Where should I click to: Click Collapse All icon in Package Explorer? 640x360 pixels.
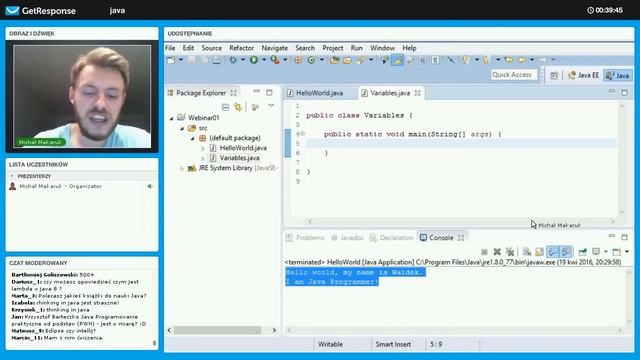tap(225, 107)
